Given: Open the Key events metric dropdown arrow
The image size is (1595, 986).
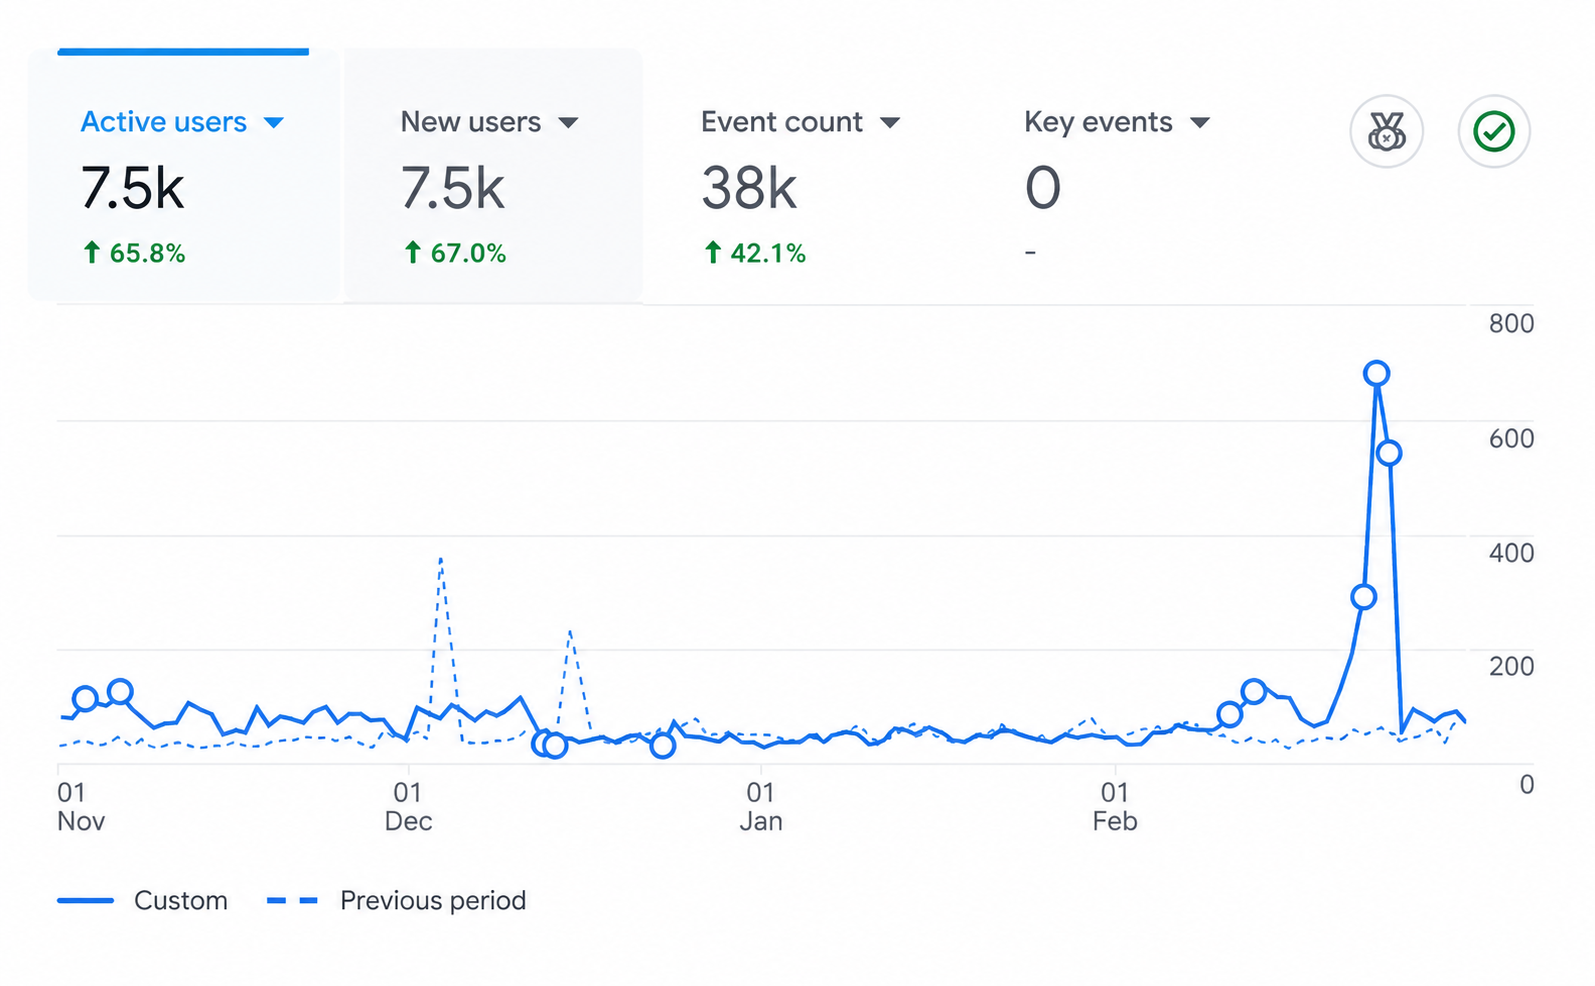Looking at the screenshot, I should point(1200,123).
